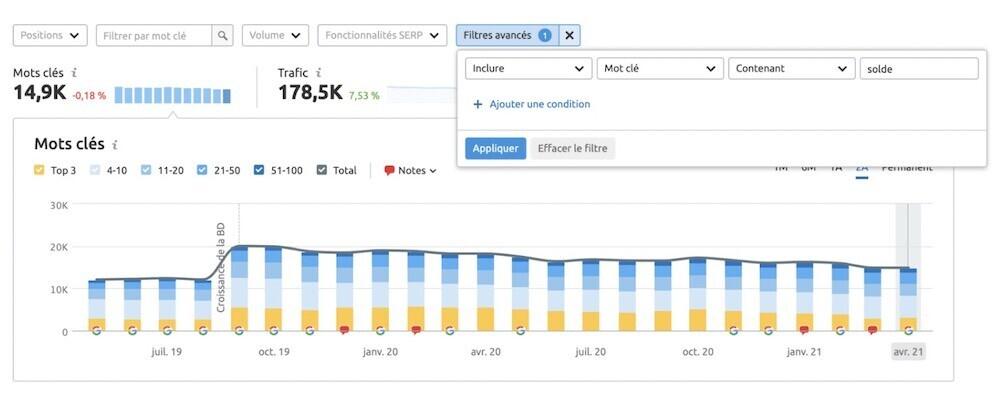The height and width of the screenshot is (397, 1000).
Task: Toggle the 11-20 positions checkbox
Action: point(146,170)
